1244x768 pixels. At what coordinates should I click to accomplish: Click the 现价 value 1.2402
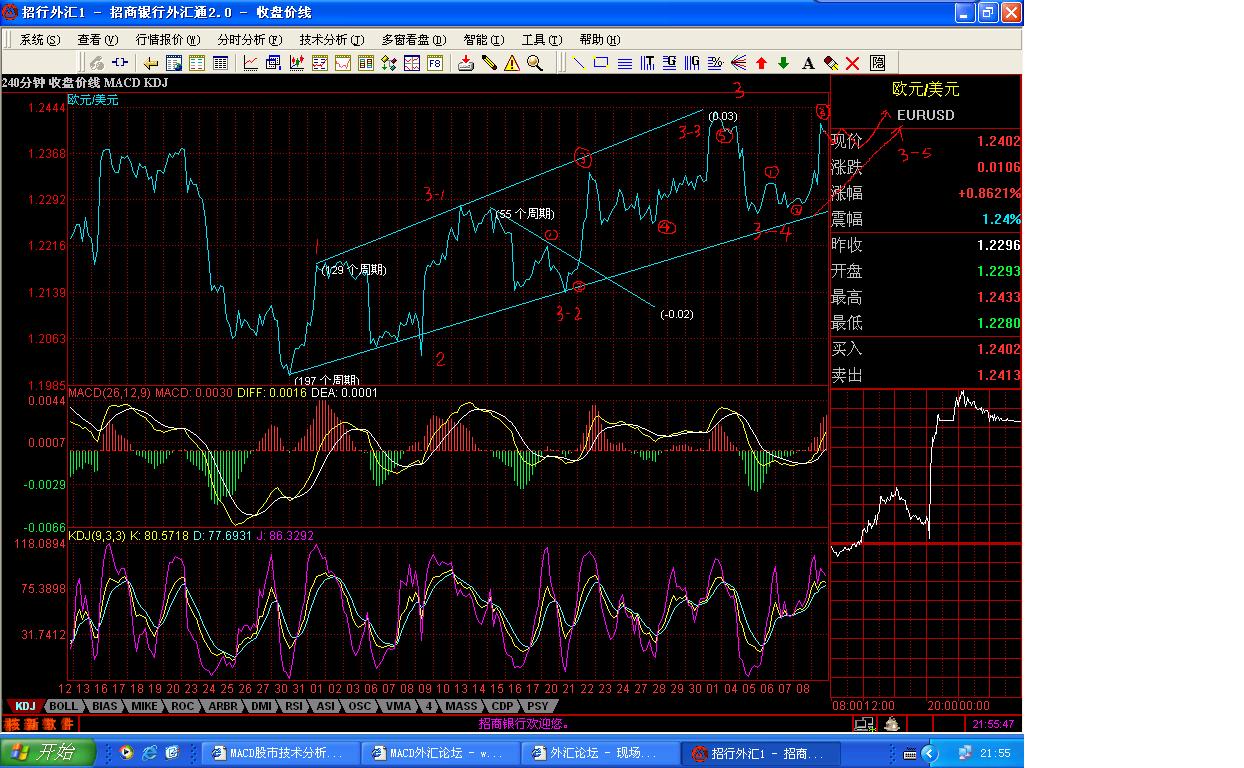(999, 141)
